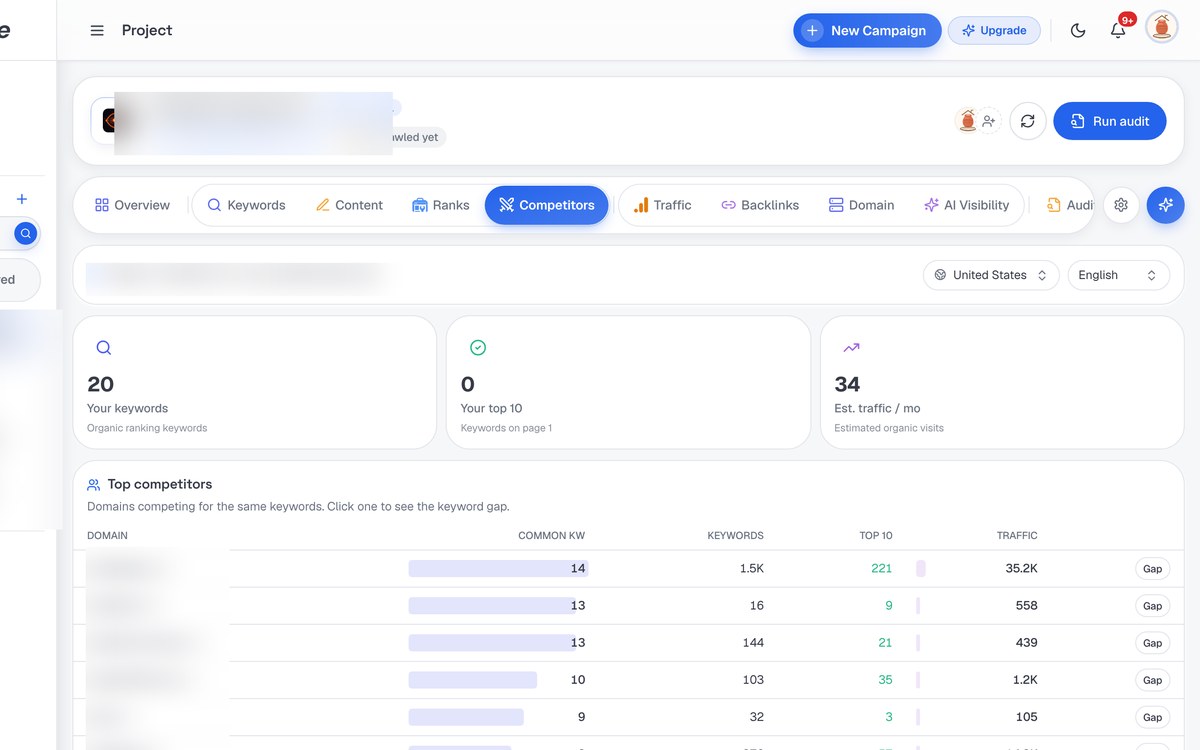This screenshot has height=750, width=1200.
Task: Select the Competitors tab
Action: coord(546,205)
